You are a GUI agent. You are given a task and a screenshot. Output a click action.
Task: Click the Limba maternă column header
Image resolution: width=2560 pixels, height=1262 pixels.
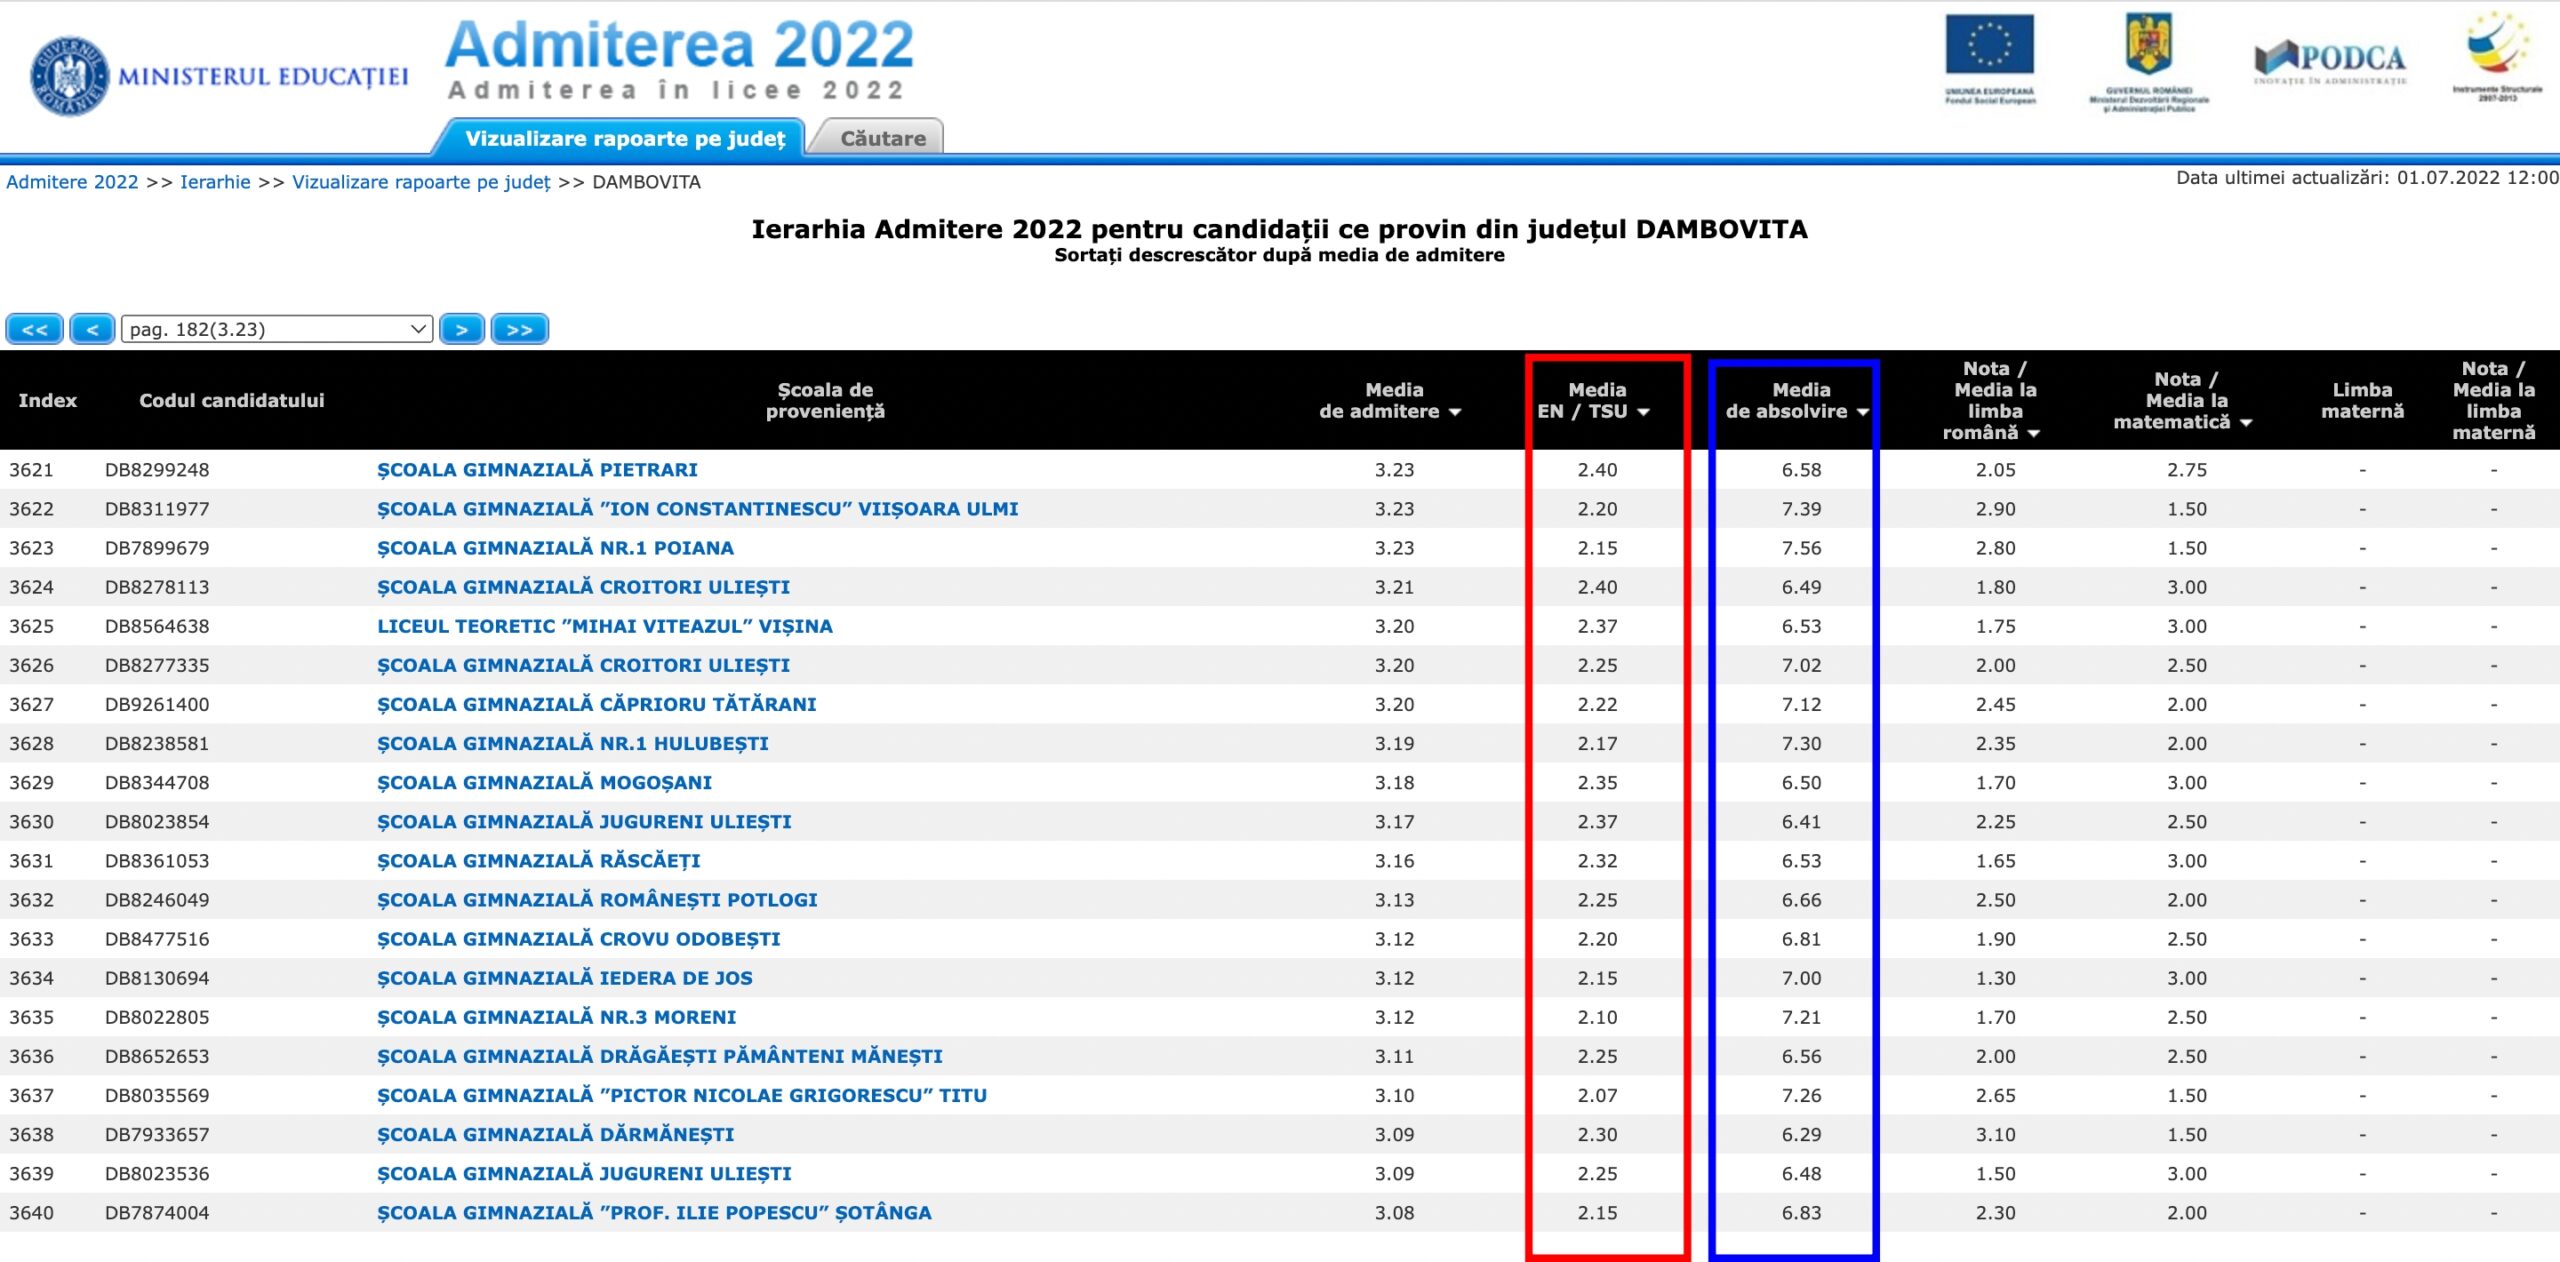(2362, 400)
